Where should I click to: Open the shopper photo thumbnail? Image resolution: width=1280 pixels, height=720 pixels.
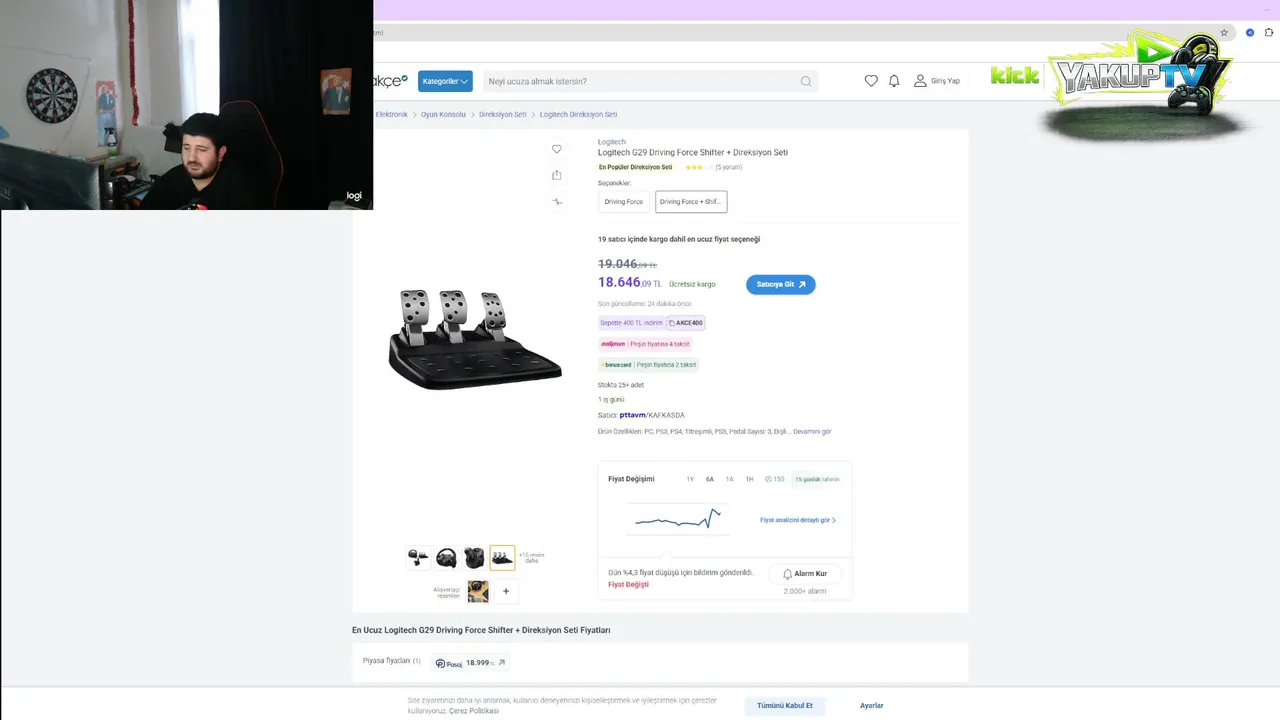click(478, 591)
